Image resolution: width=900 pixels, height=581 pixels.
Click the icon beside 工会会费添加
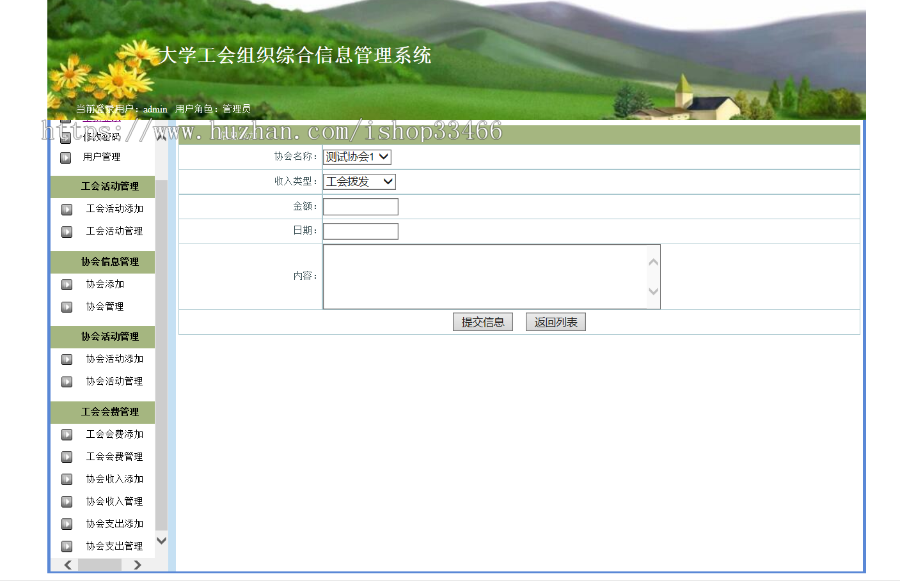[x=66, y=435]
